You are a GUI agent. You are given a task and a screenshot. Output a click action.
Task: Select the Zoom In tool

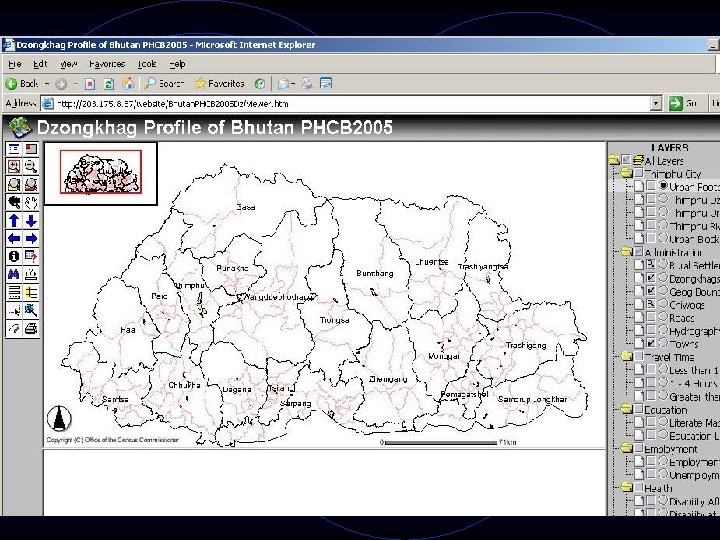pyautogui.click(x=14, y=166)
